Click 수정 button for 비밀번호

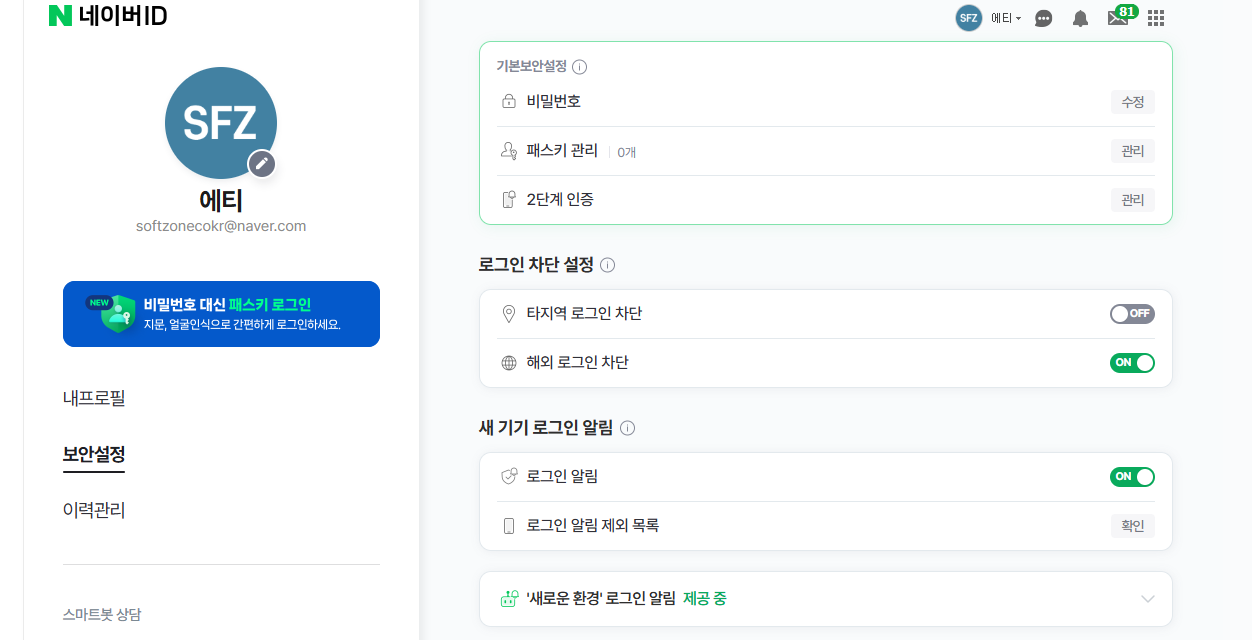(x=1132, y=102)
